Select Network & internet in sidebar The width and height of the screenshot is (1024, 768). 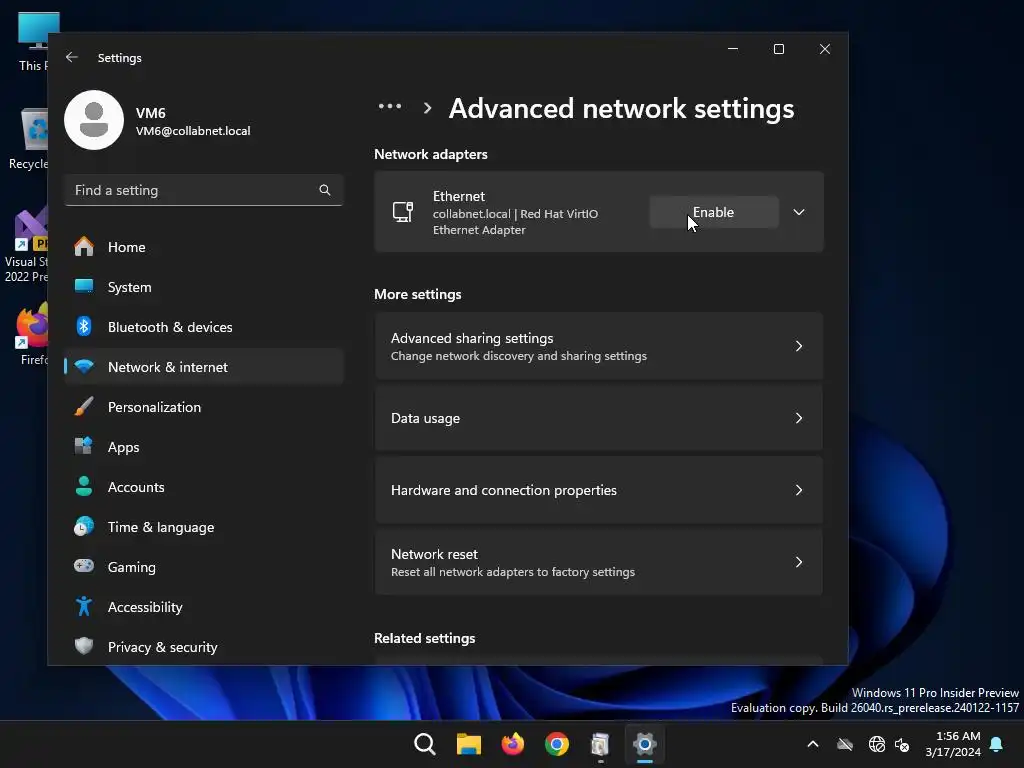coord(204,367)
